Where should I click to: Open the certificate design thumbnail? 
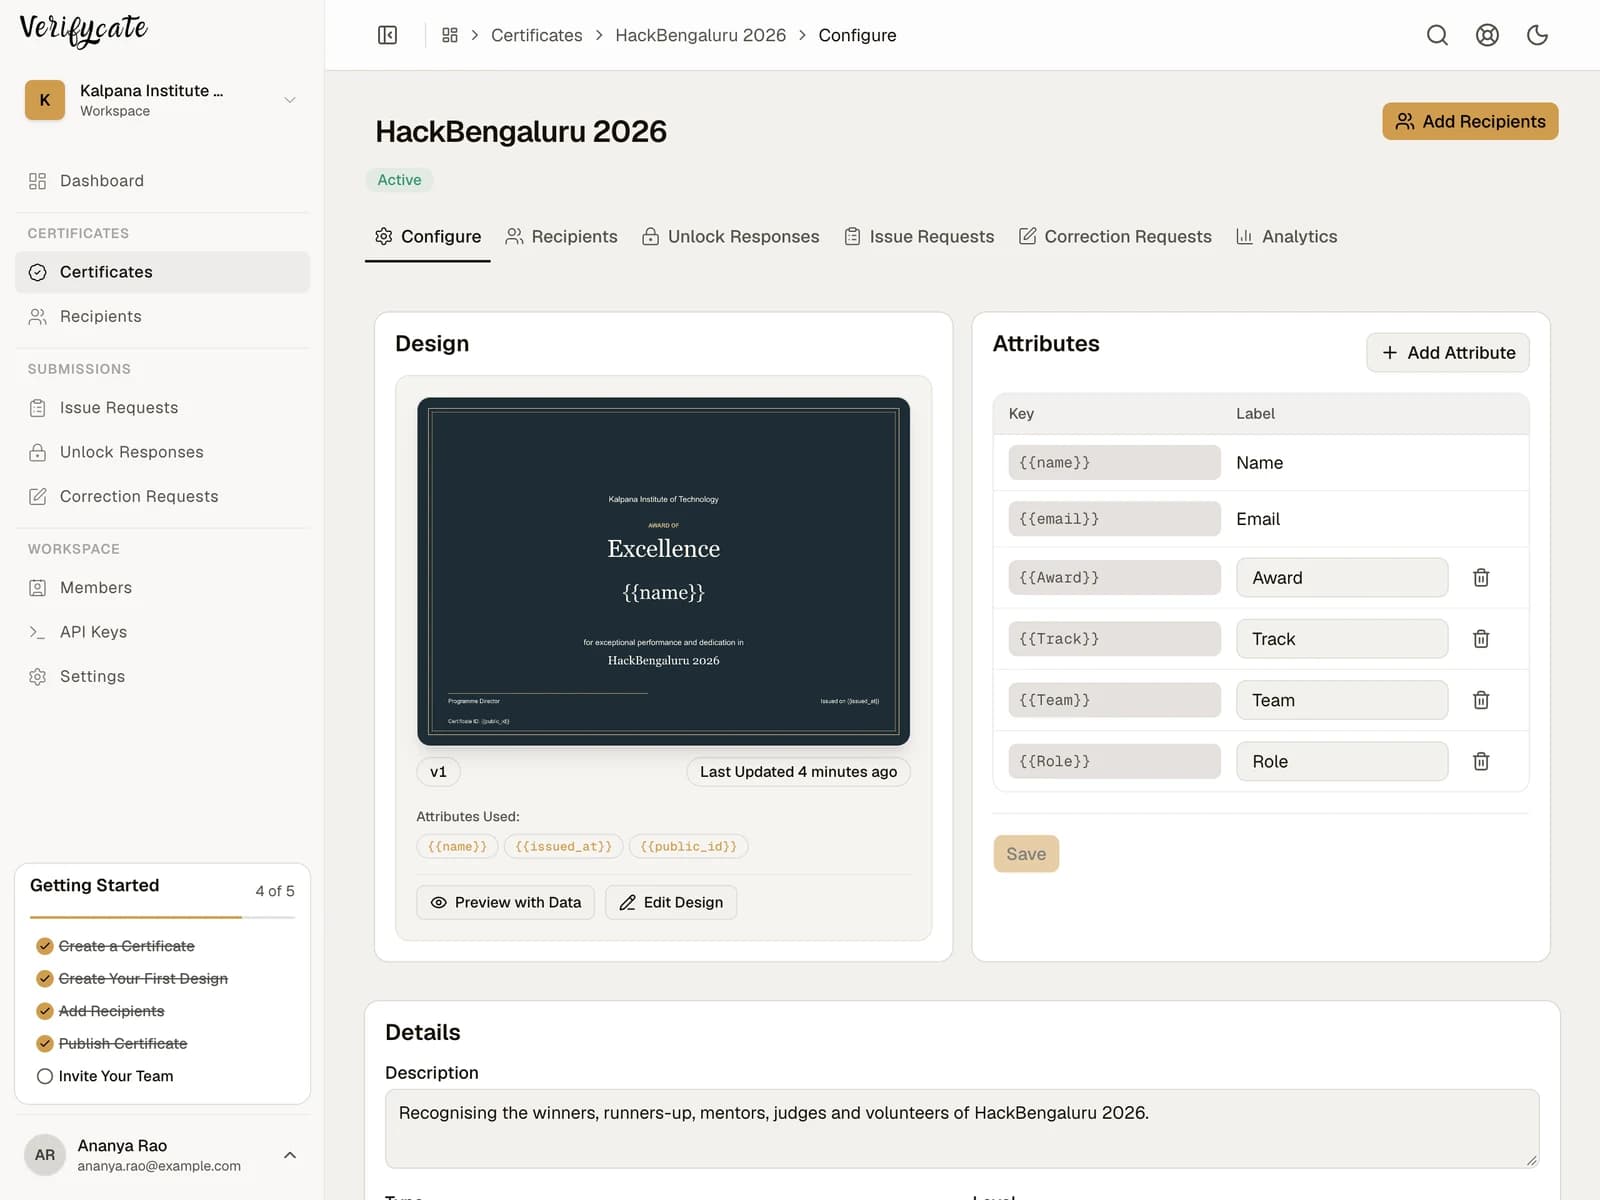[664, 571]
